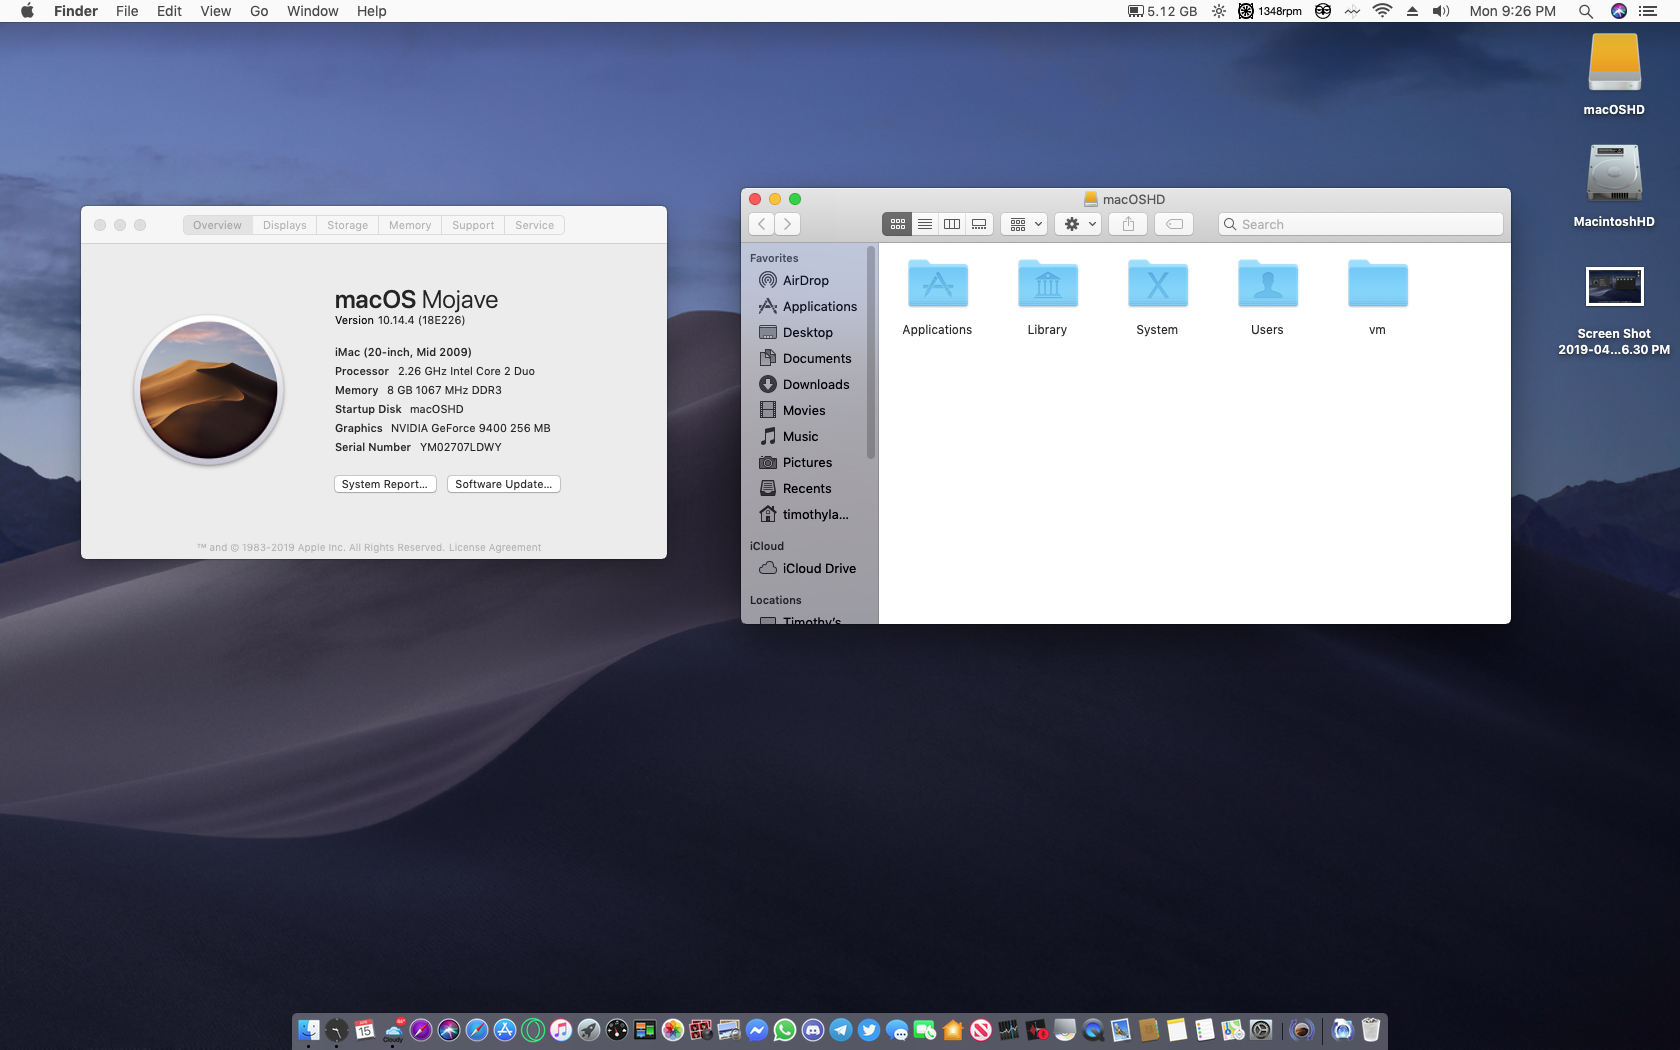Click the Finder Search field

(1361, 224)
